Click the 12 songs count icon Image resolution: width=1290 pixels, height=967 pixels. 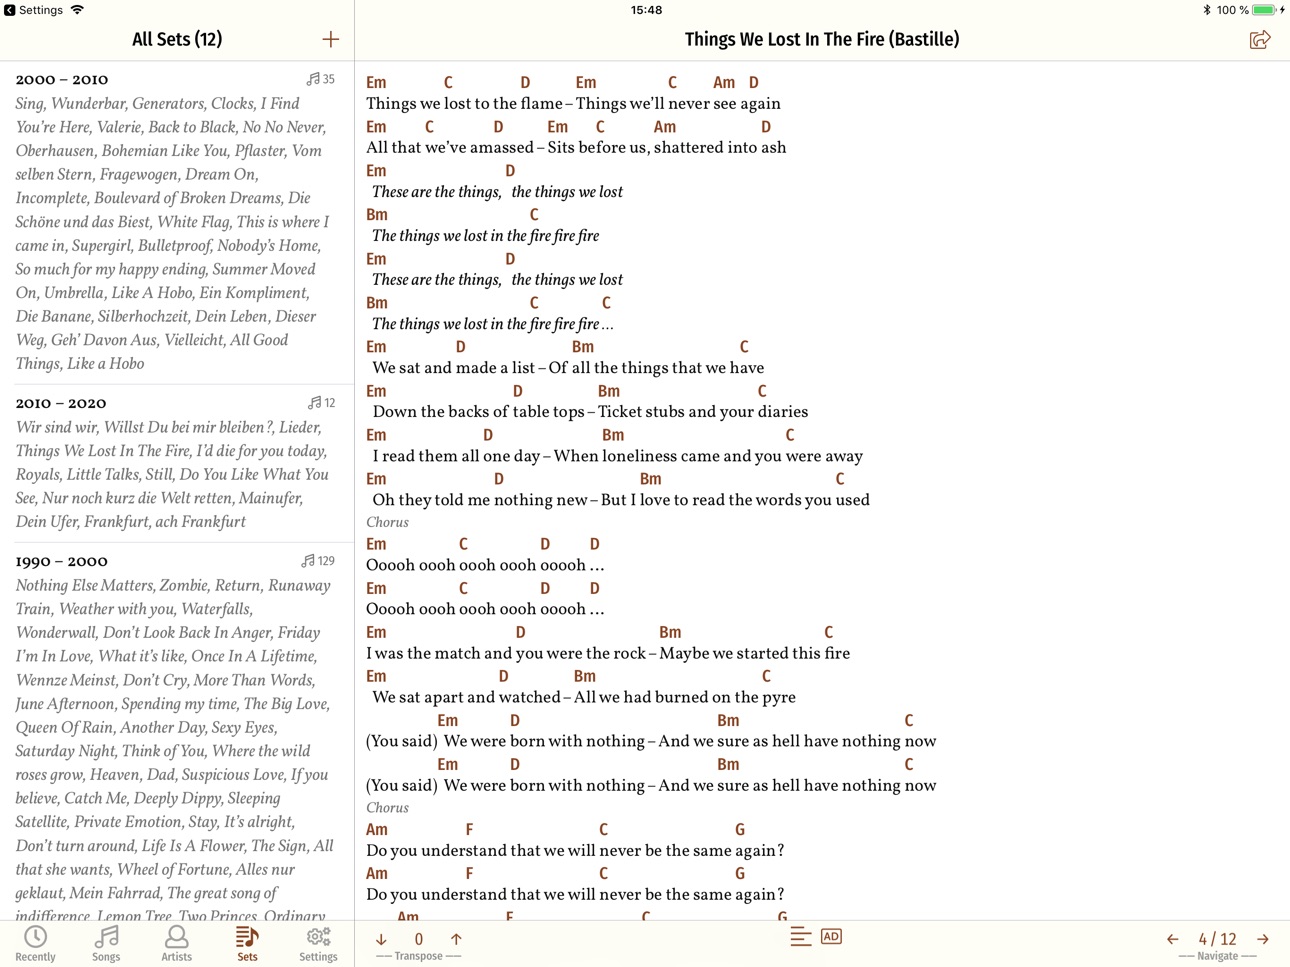pyautogui.click(x=322, y=403)
